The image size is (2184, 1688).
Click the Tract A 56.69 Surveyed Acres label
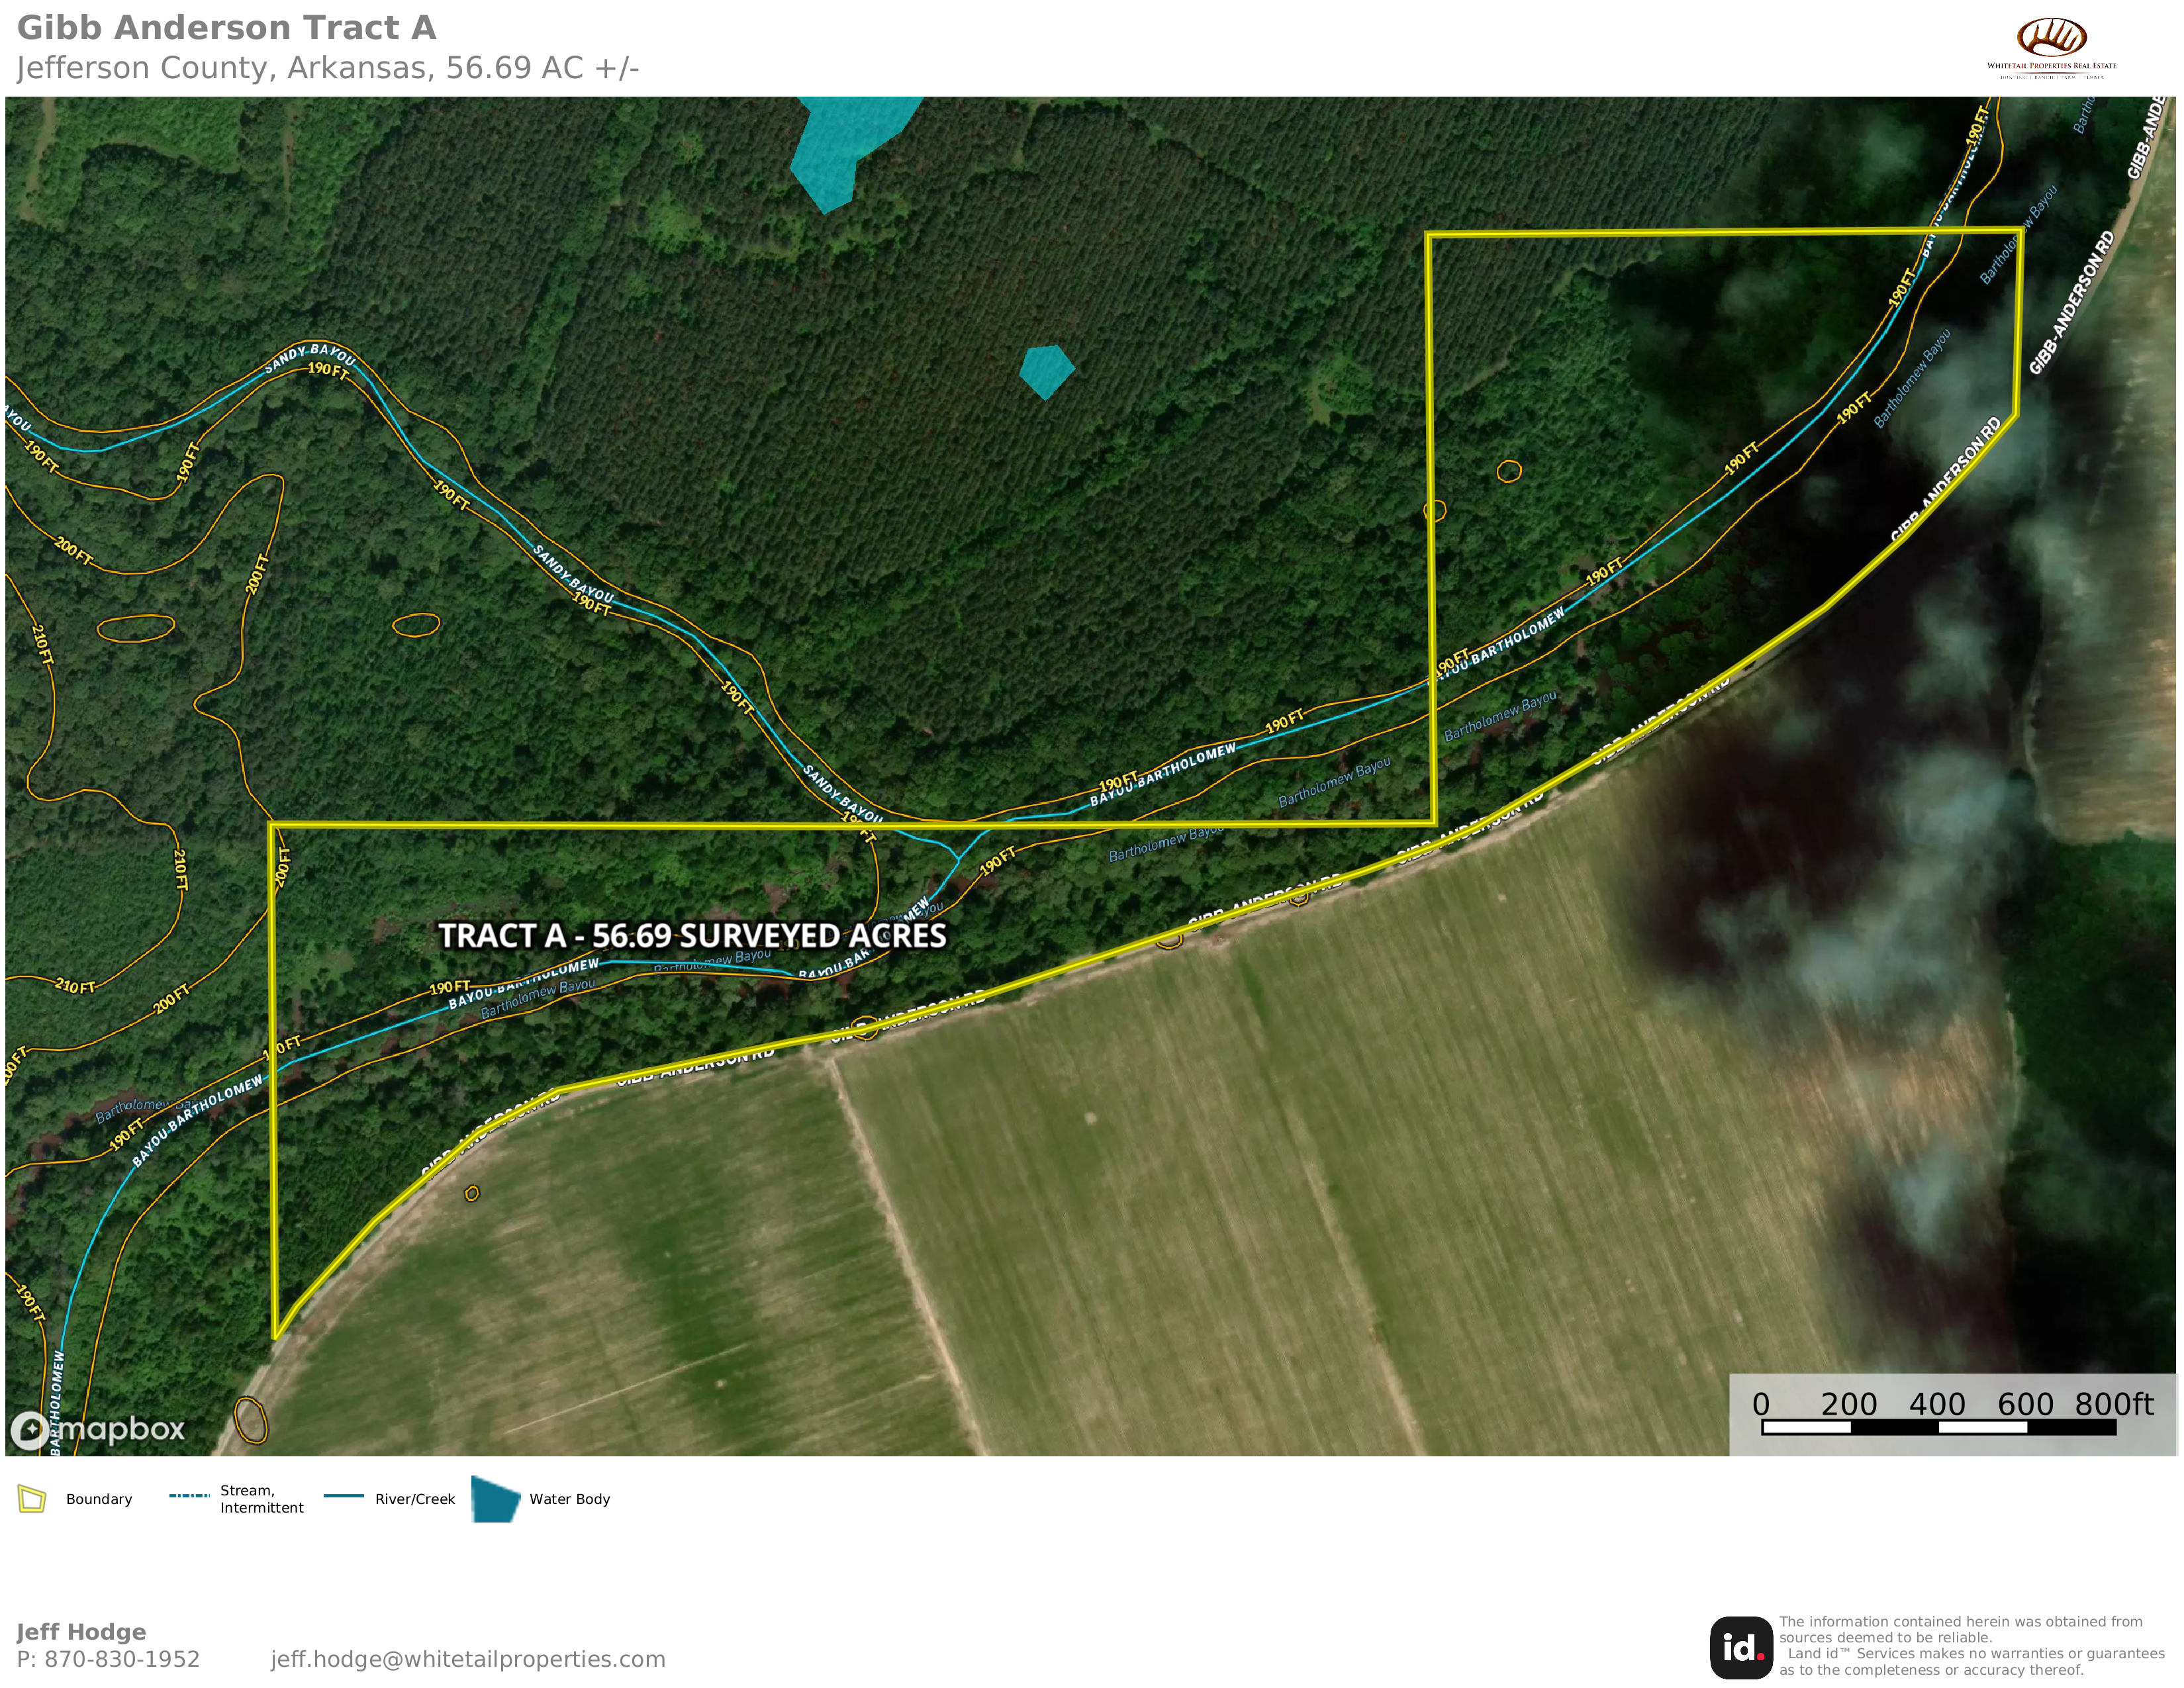[x=692, y=936]
